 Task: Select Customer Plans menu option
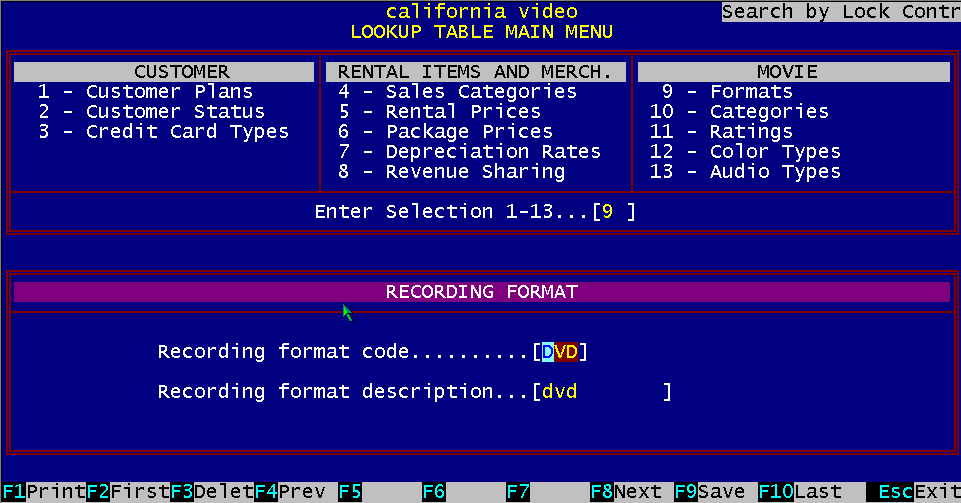tap(145, 92)
